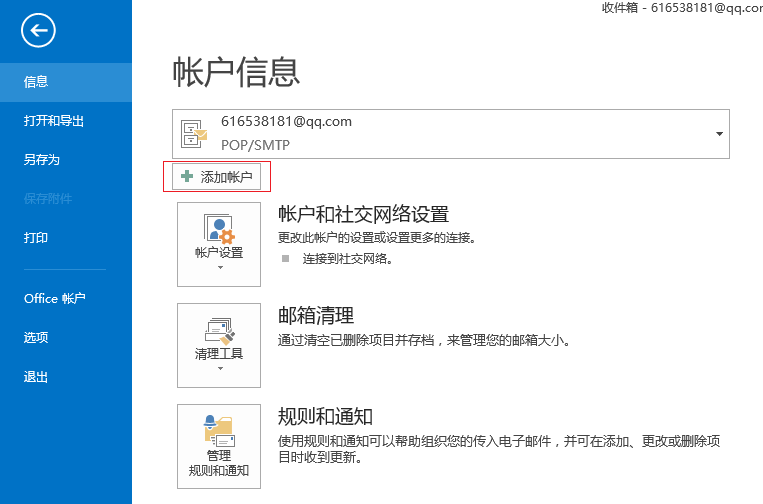
Task: Click the green plus icon on 添加帐户
Action: (187, 176)
